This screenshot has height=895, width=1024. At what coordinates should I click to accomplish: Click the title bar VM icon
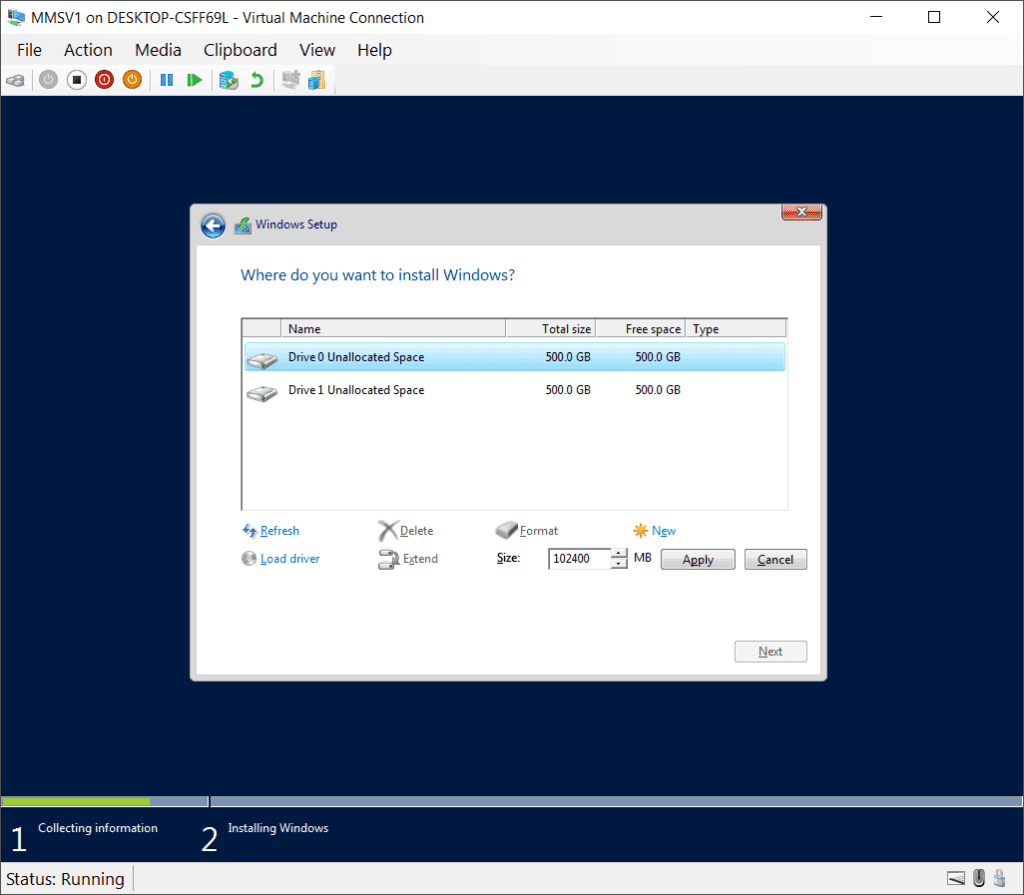coord(16,18)
